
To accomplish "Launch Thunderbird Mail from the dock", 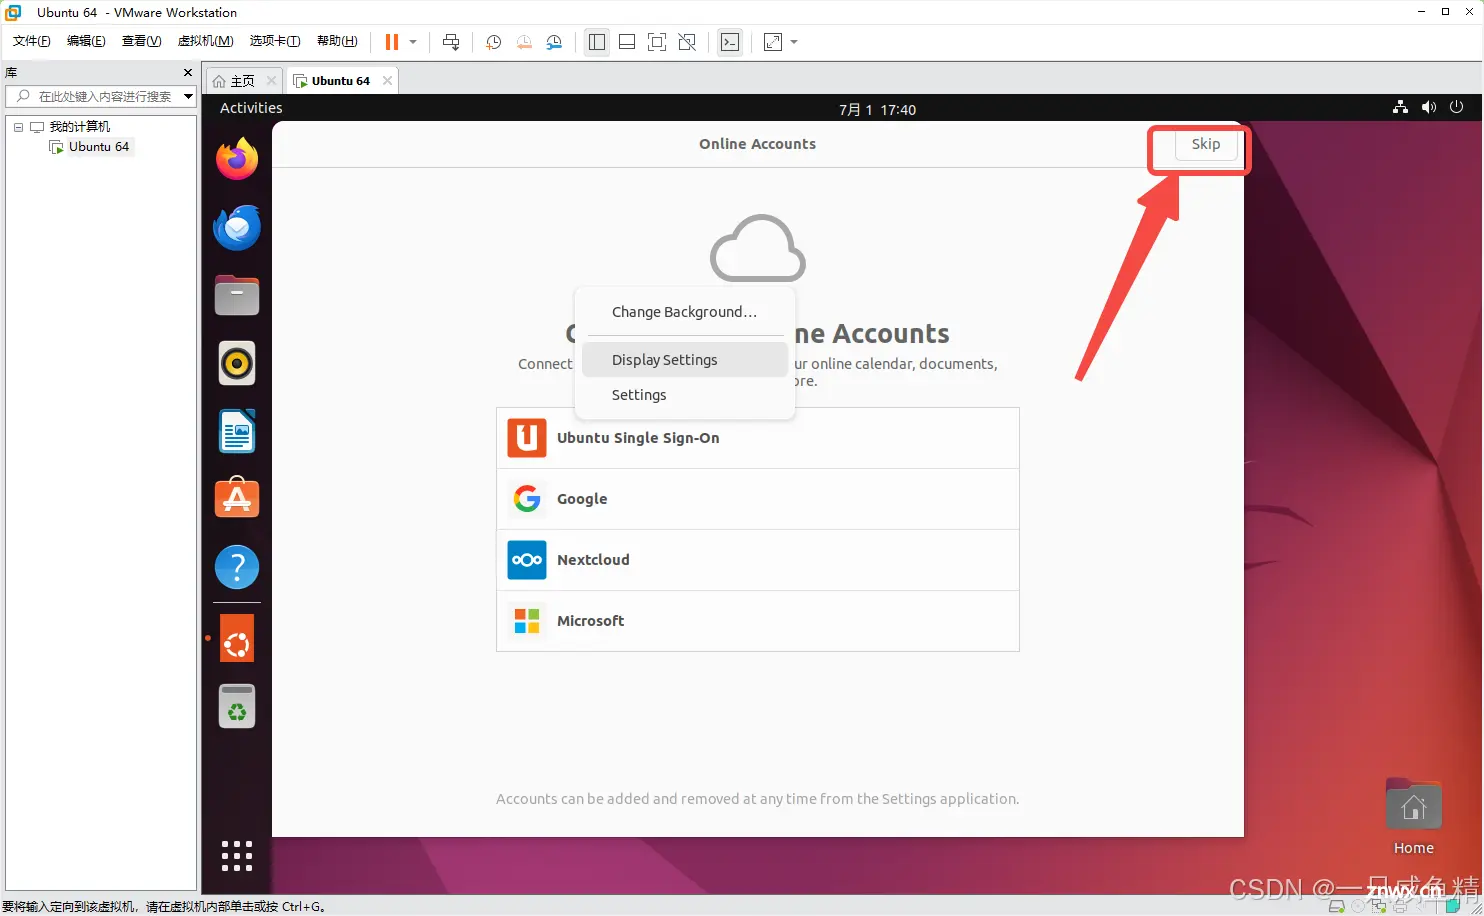I will click(x=237, y=227).
